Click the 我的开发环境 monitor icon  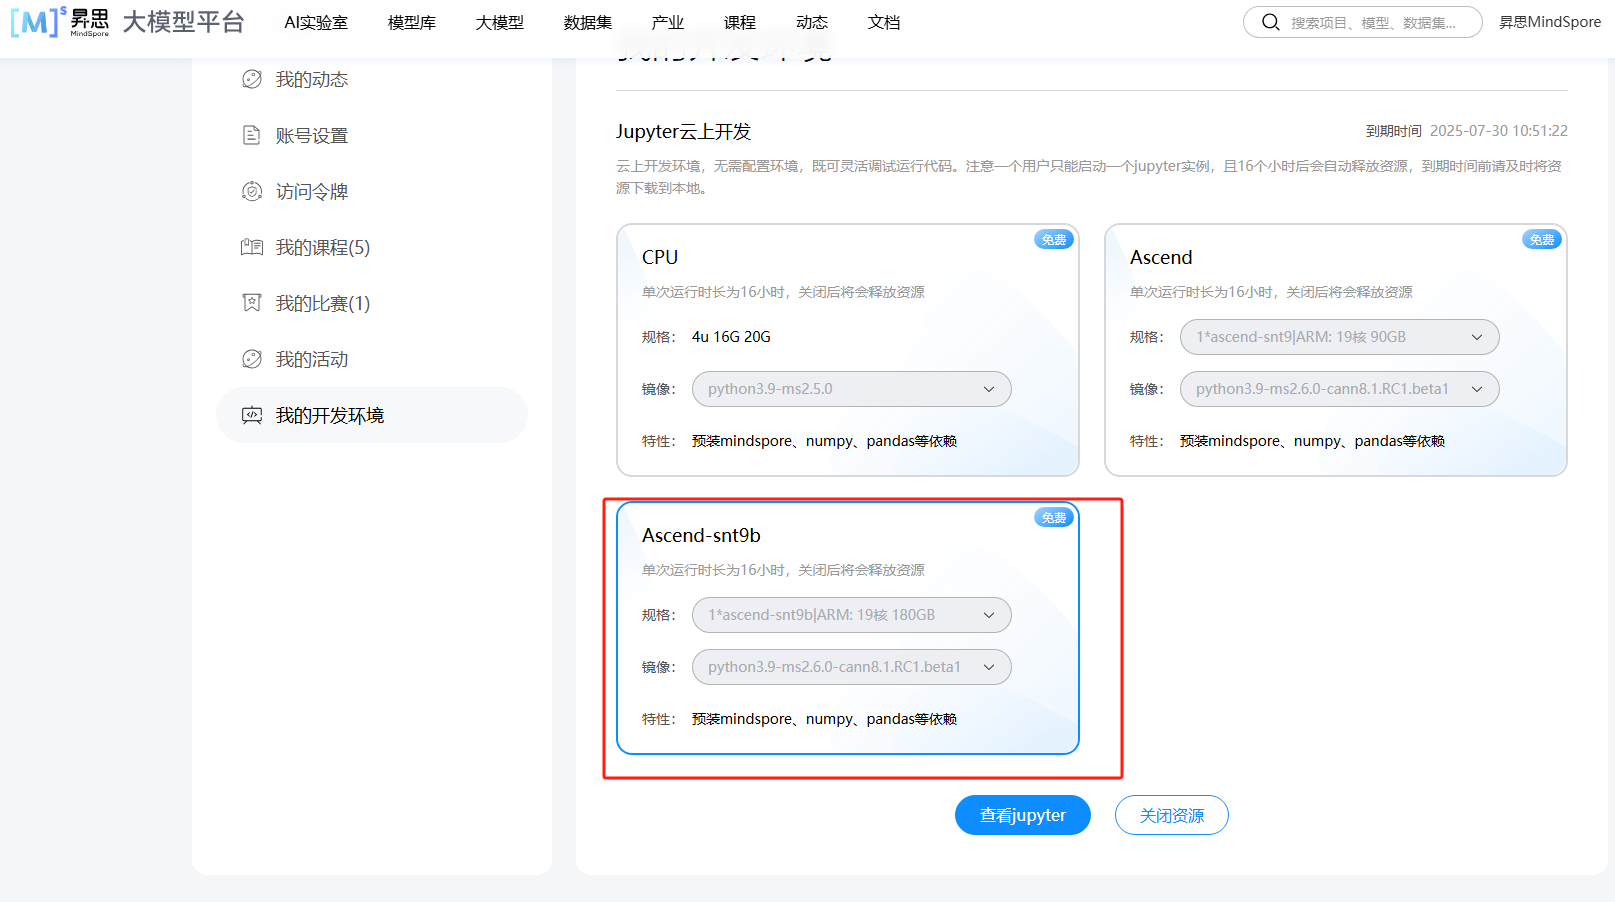pyautogui.click(x=252, y=415)
